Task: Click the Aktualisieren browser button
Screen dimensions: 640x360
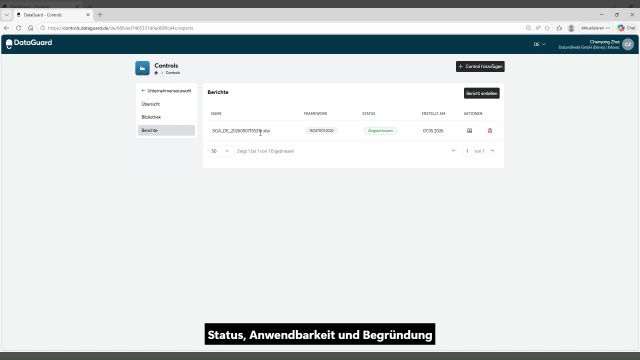Action: click(596, 28)
